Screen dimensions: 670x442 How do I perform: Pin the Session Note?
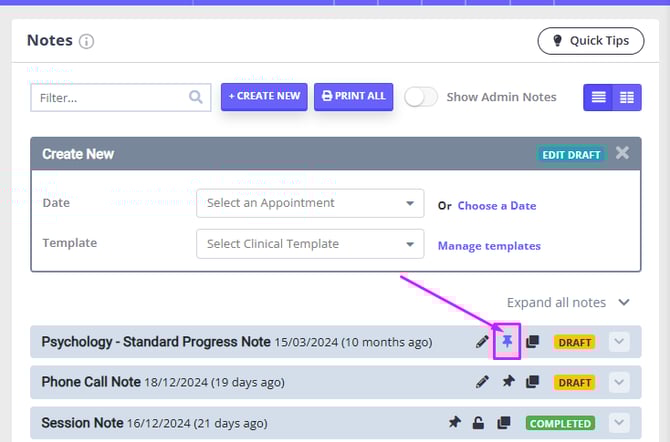pos(456,423)
